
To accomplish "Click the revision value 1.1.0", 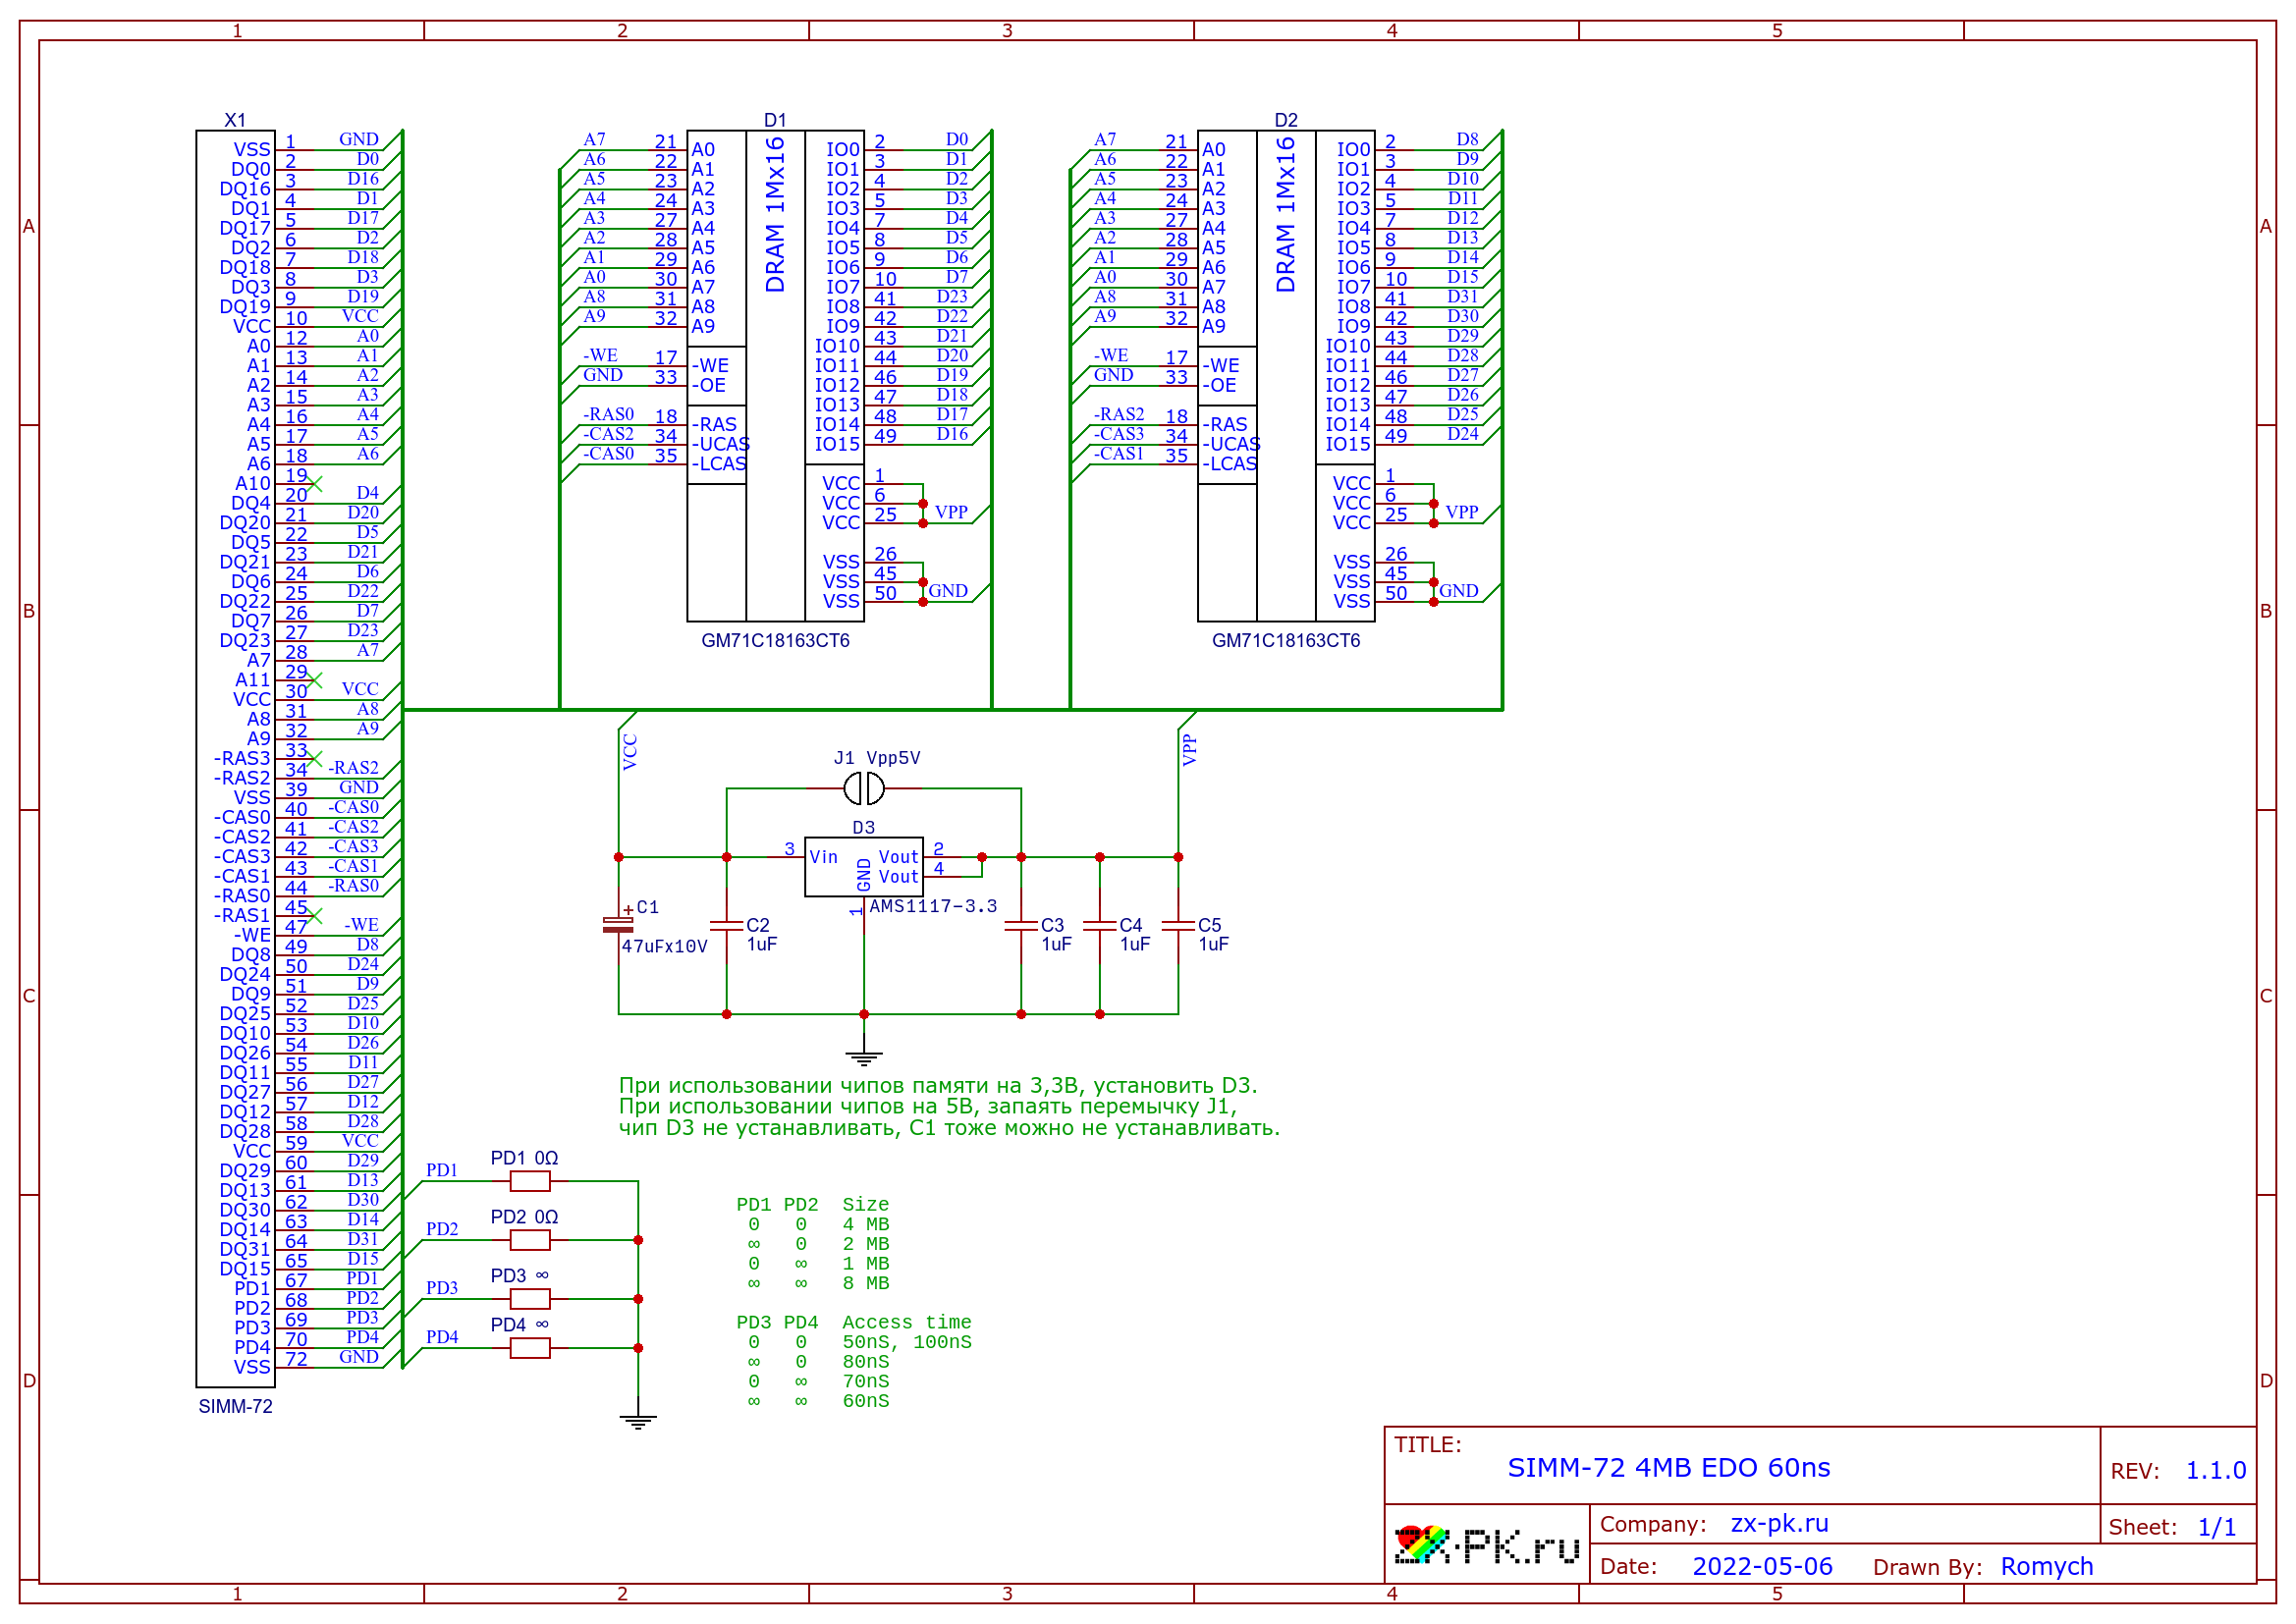I will [x=2215, y=1471].
